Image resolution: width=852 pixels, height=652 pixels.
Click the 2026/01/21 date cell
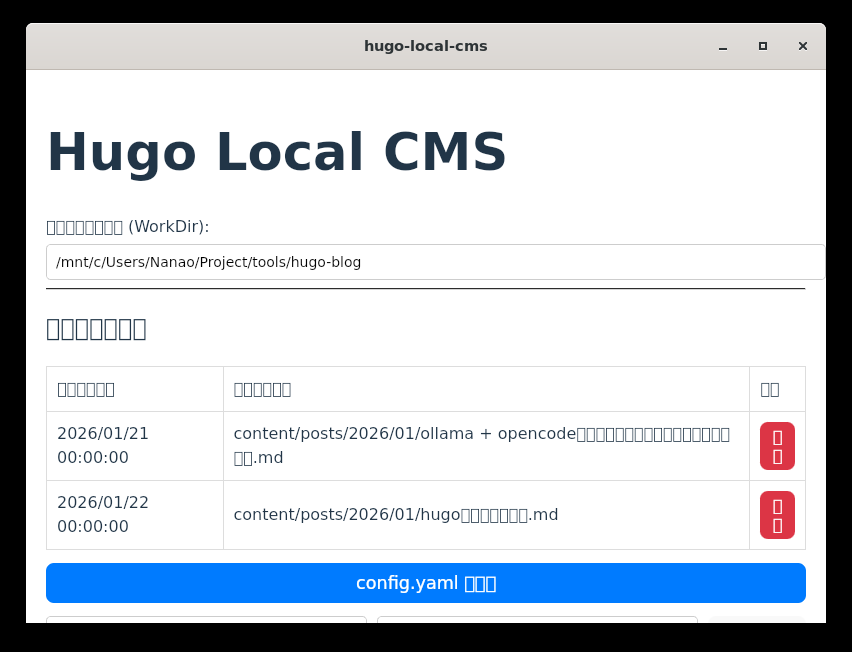pos(103,446)
